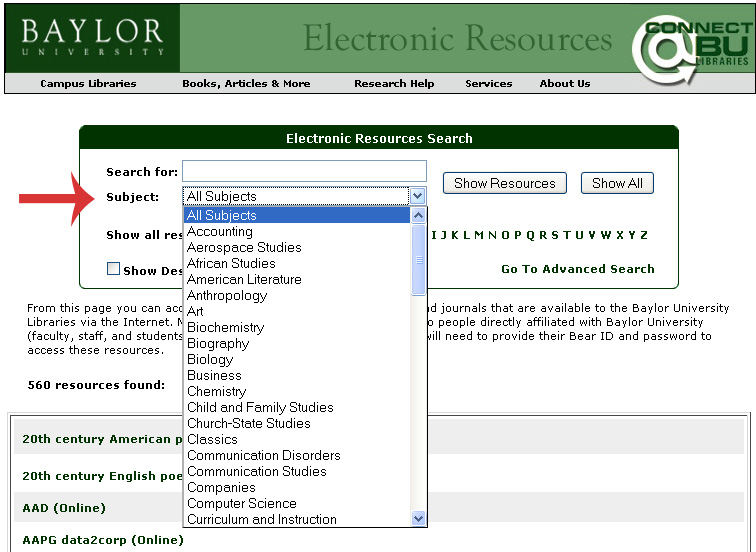Viewport: 756px width, 552px height.
Task: Open the Services menu
Action: pos(488,84)
